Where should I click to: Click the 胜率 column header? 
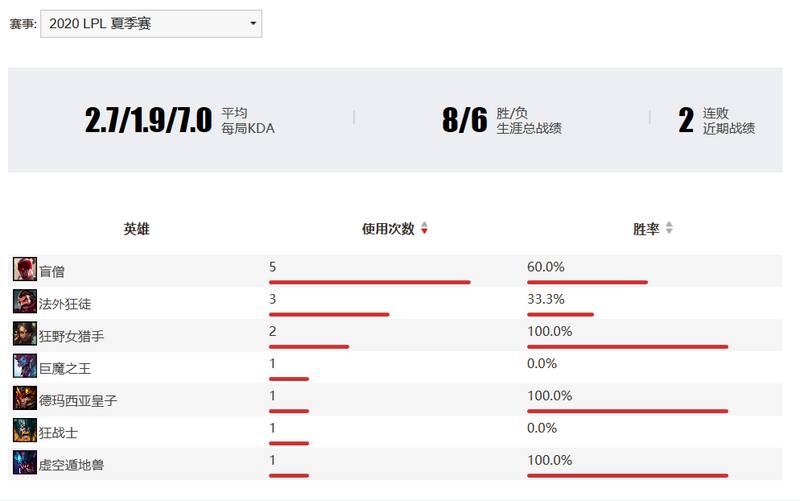[646, 229]
